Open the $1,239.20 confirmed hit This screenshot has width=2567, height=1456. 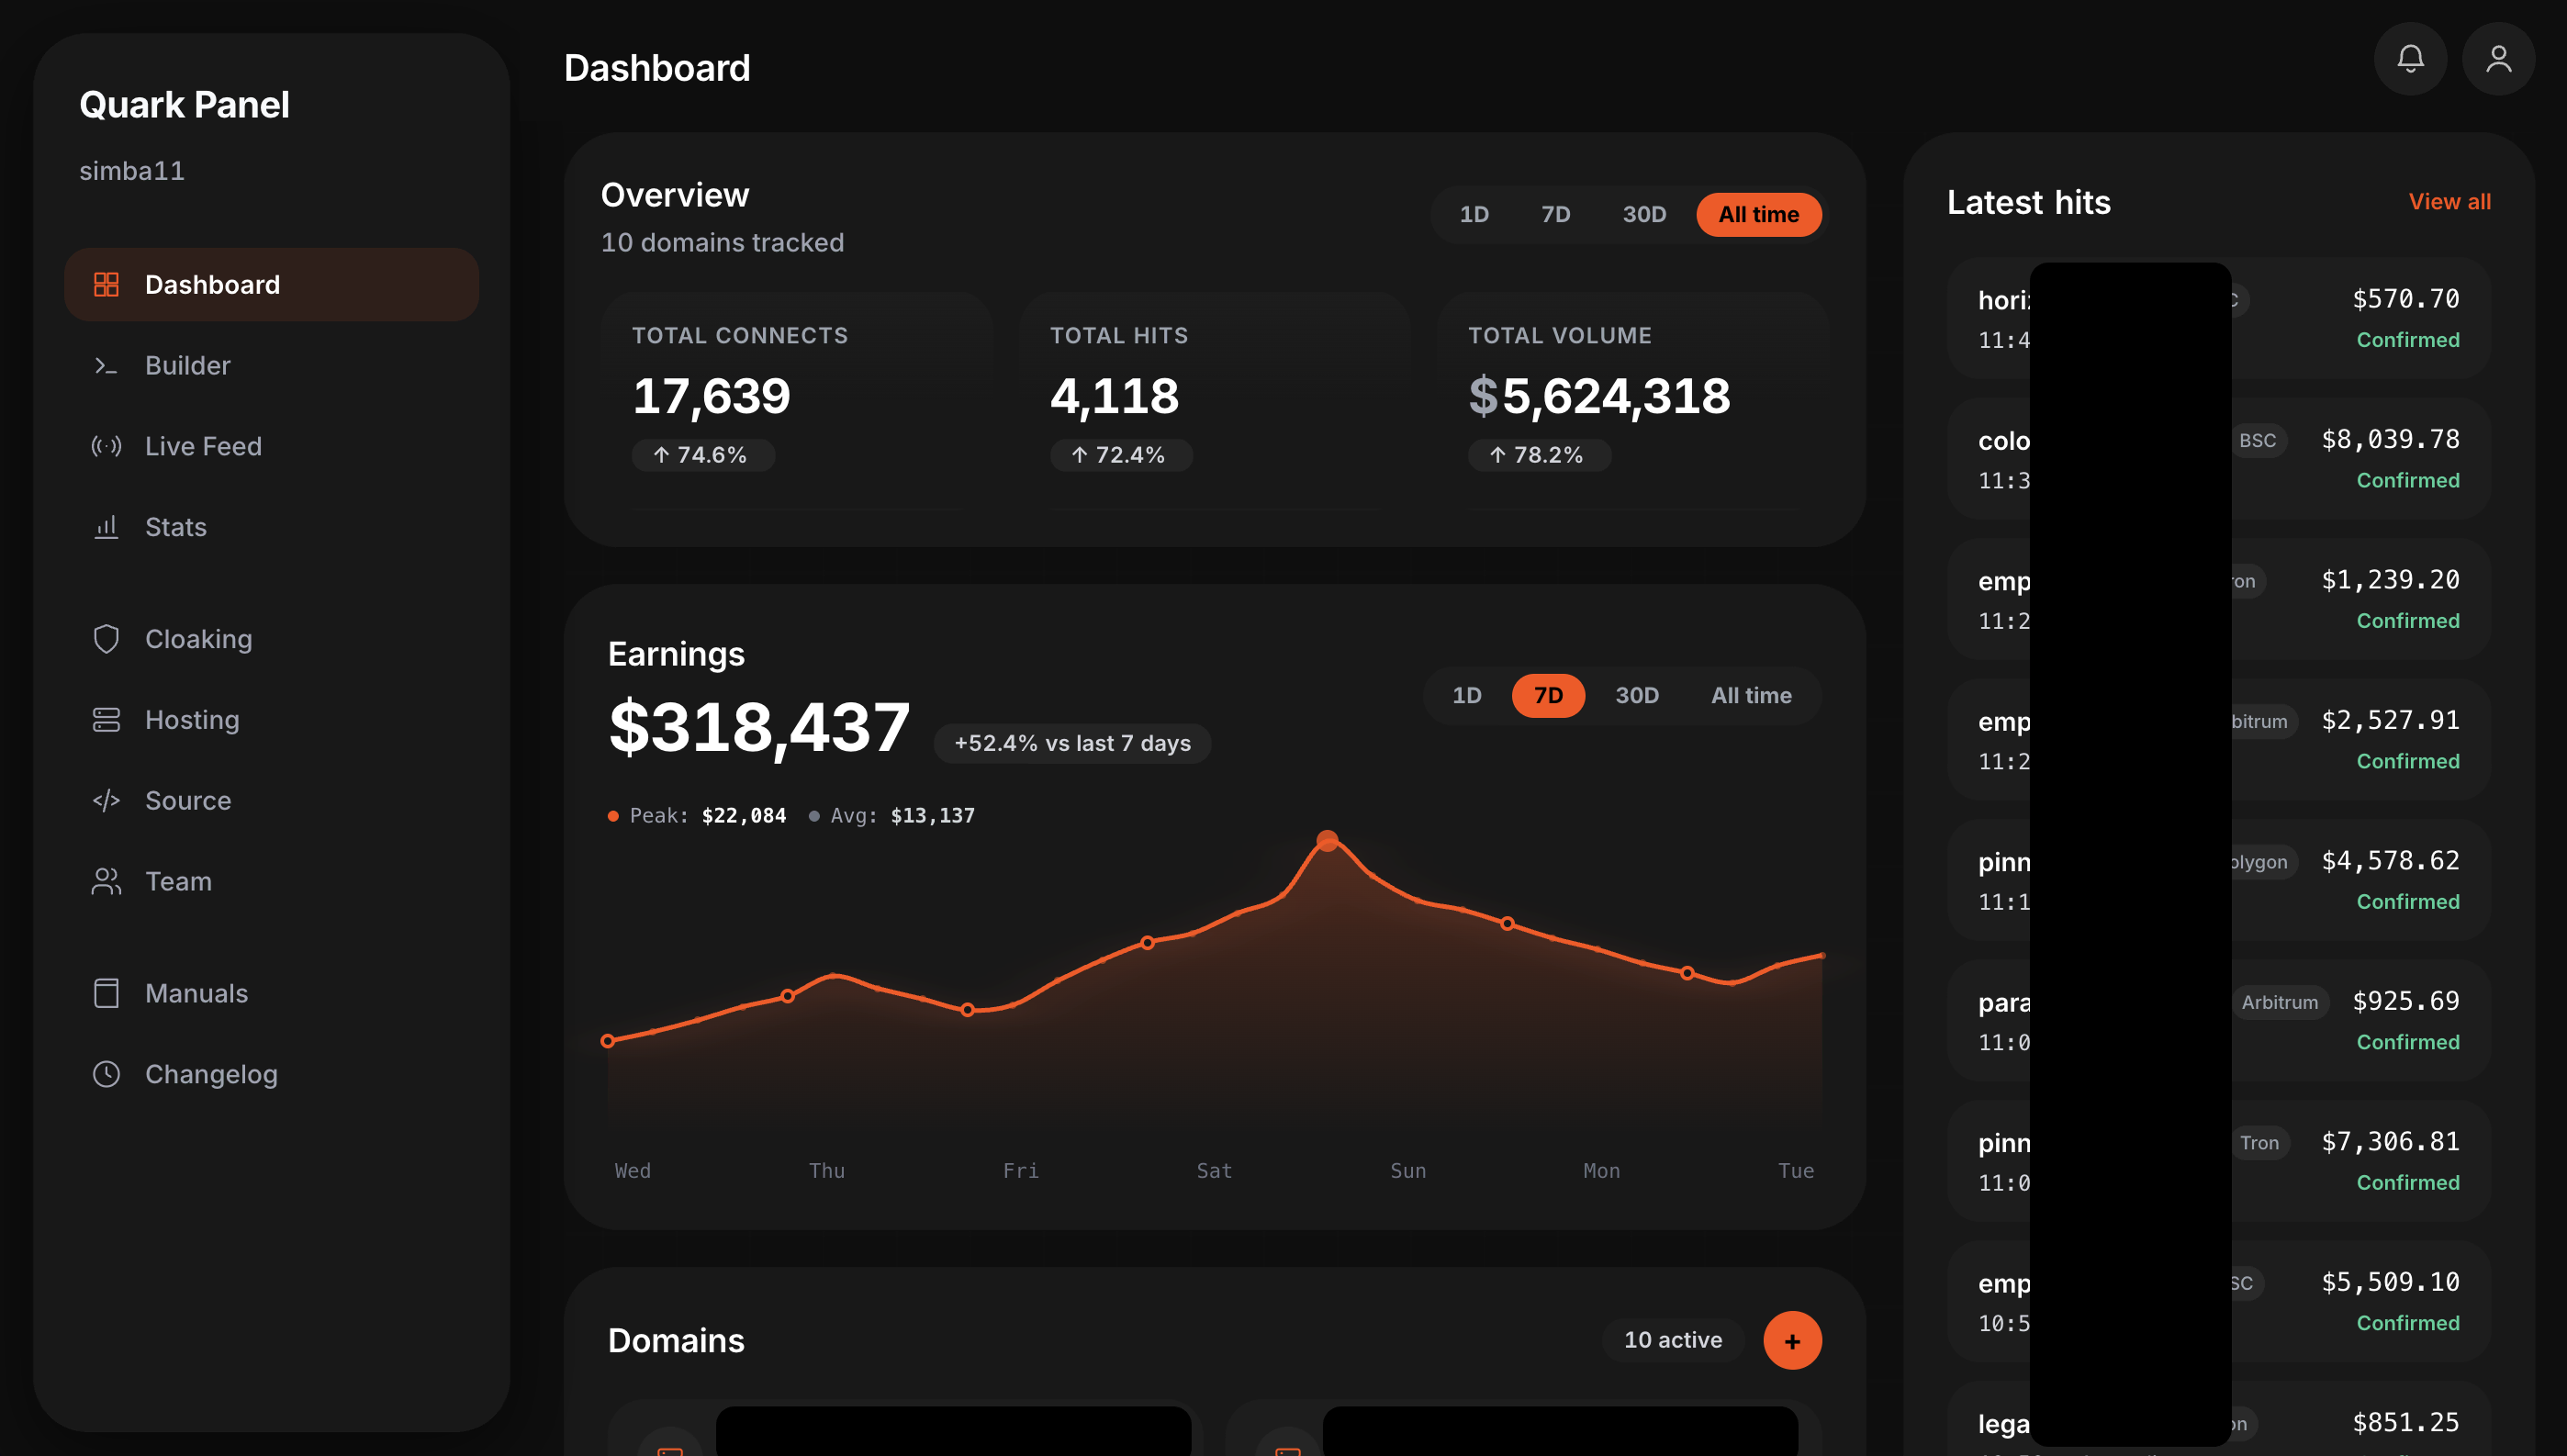2218,599
